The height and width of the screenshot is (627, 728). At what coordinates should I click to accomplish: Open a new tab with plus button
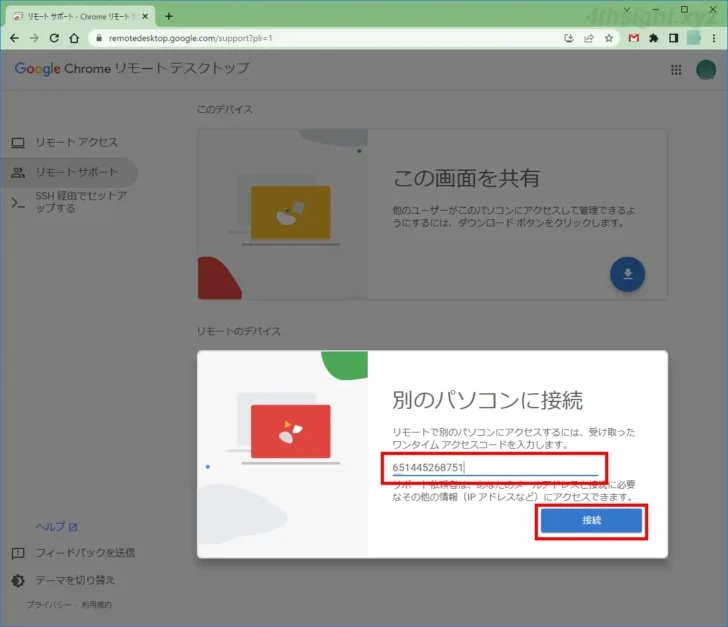(169, 16)
